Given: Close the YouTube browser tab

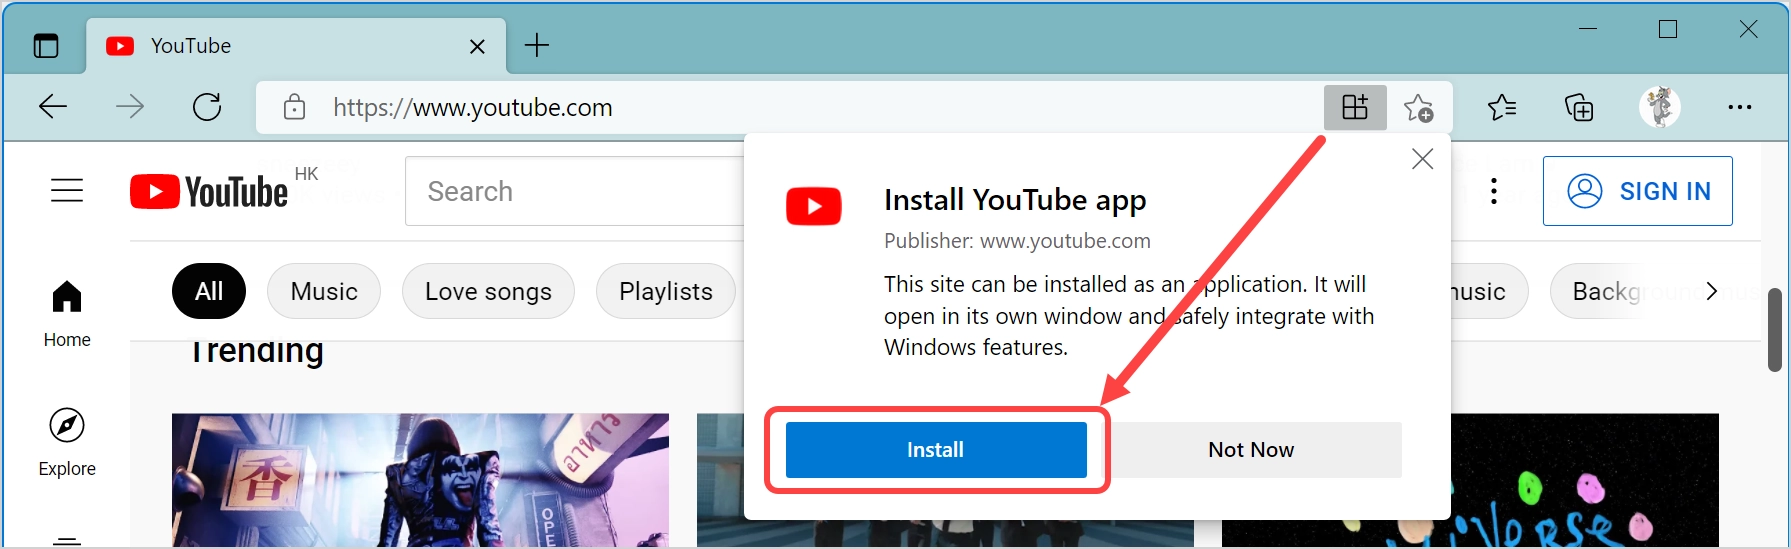Looking at the screenshot, I should [x=477, y=46].
